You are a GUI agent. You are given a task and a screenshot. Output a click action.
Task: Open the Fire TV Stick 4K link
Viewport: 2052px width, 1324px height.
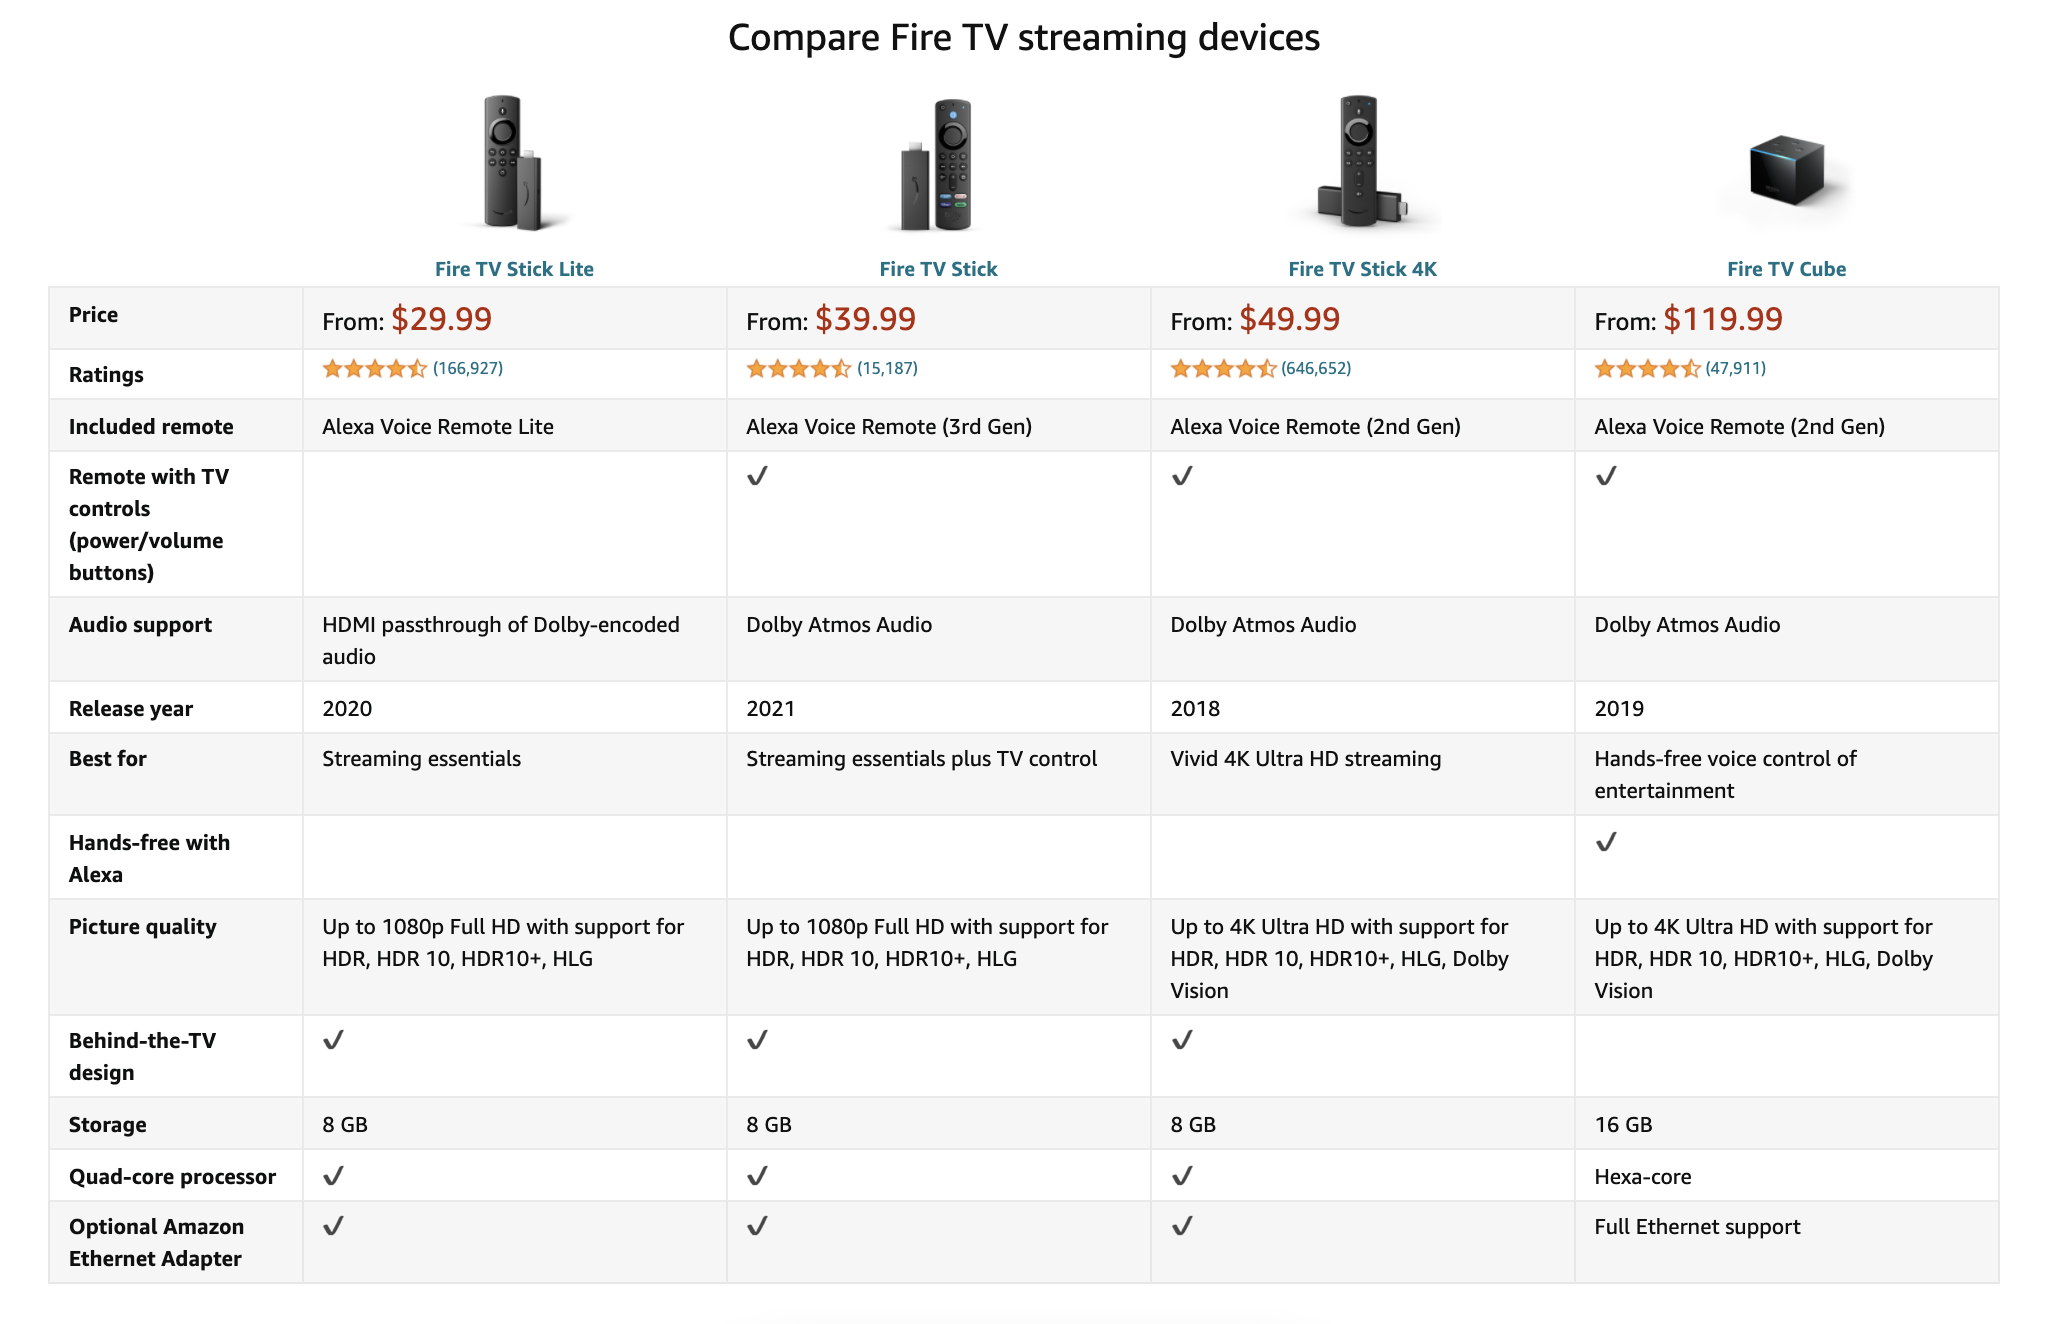click(1362, 269)
